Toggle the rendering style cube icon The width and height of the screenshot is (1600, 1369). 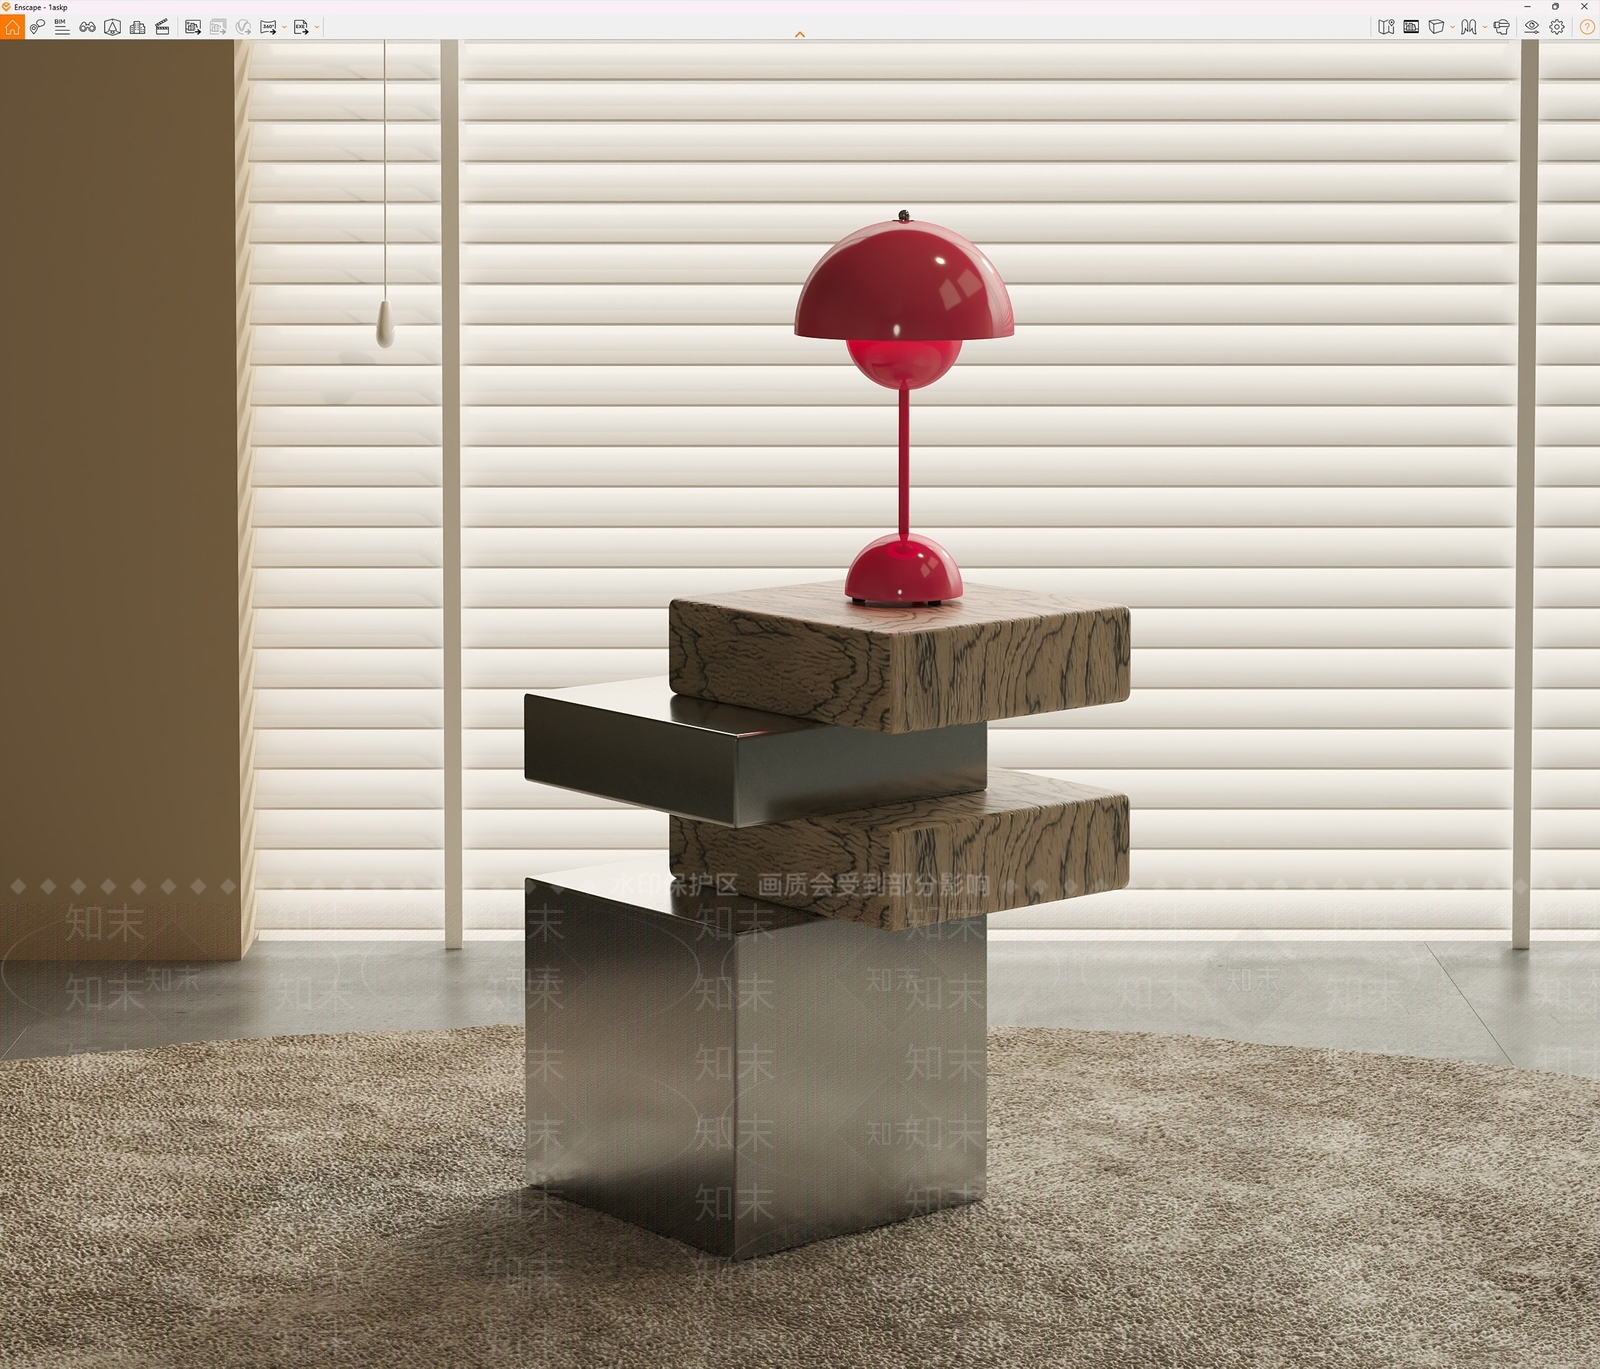point(1436,27)
